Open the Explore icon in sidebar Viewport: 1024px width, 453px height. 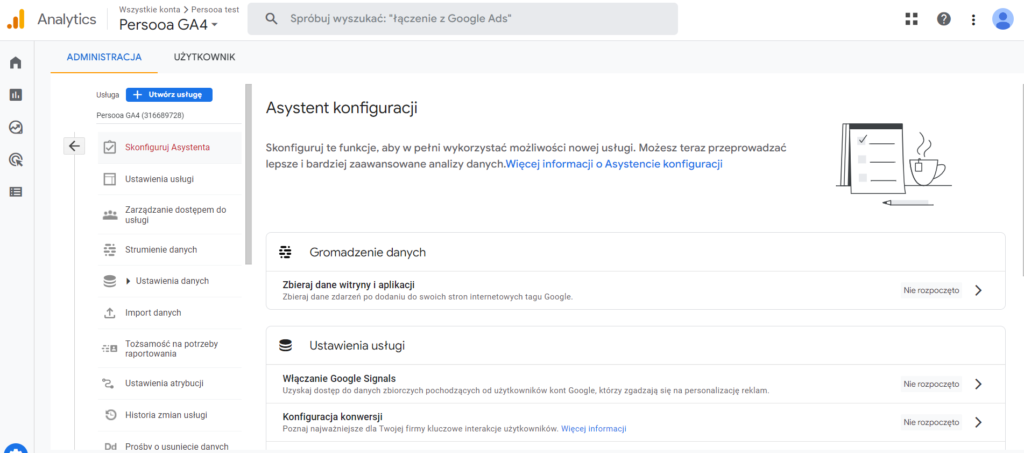[15, 127]
